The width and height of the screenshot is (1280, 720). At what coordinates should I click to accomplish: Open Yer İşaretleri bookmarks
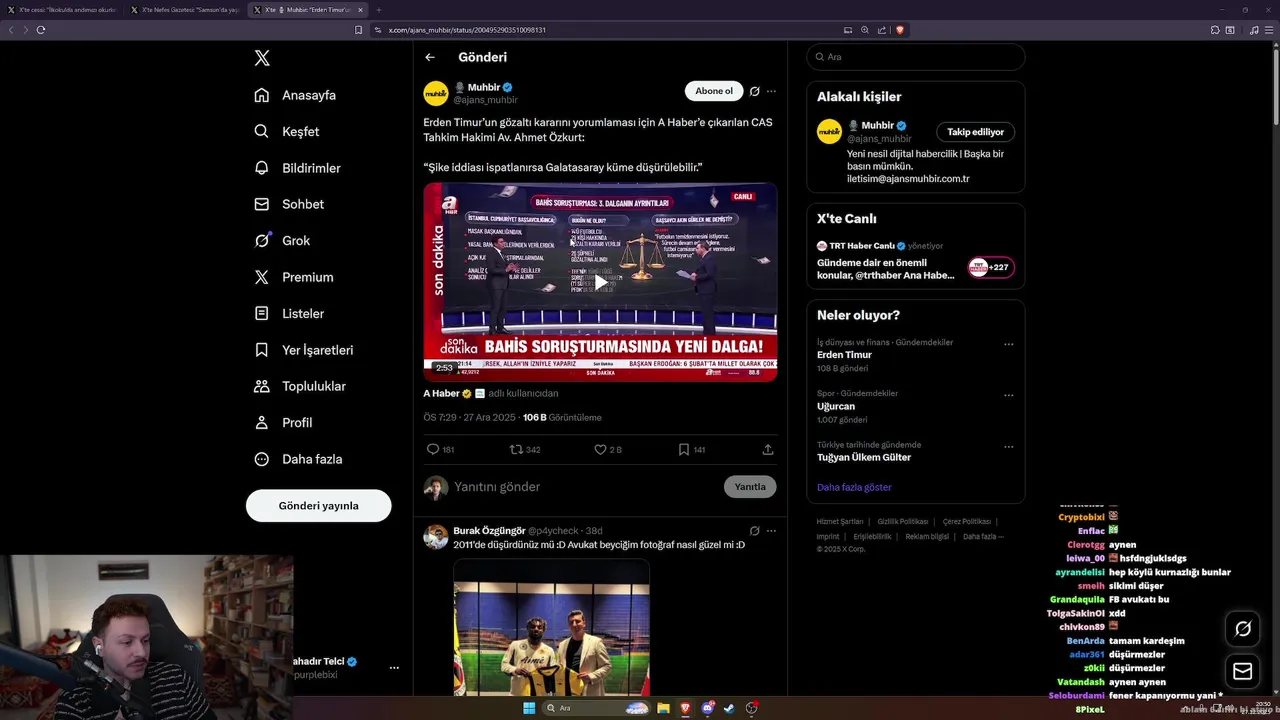pos(303,350)
